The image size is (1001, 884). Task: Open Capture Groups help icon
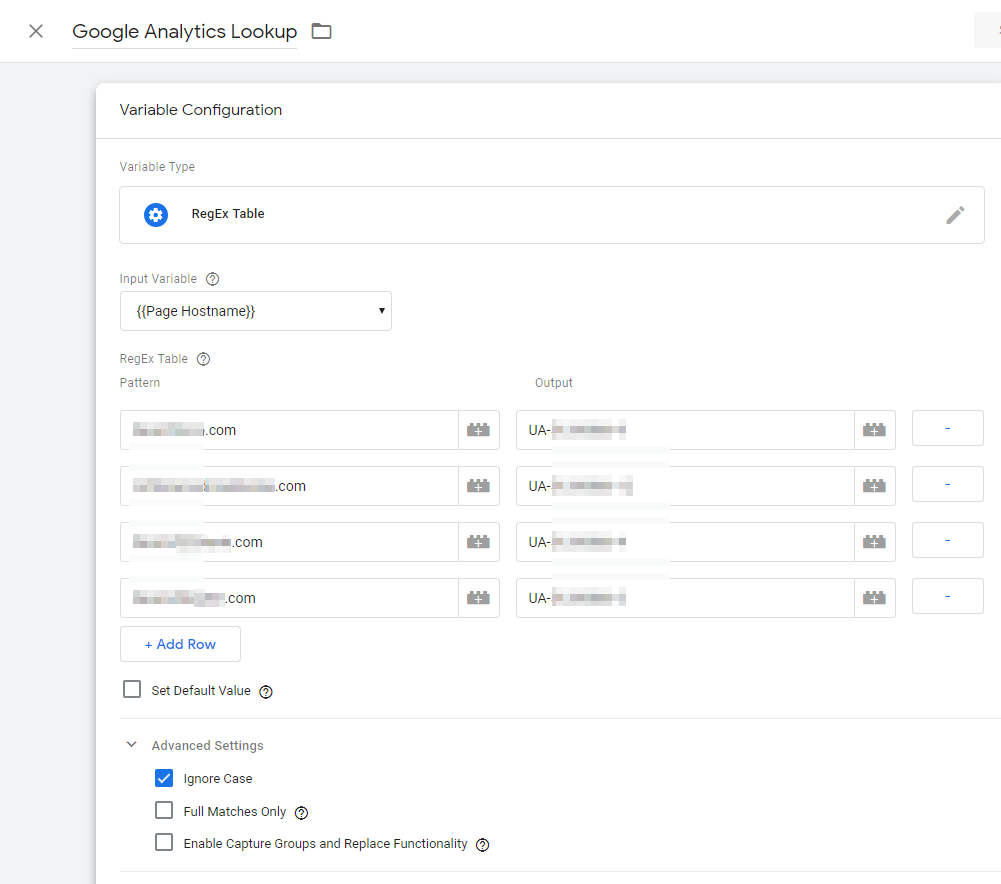[x=483, y=844]
